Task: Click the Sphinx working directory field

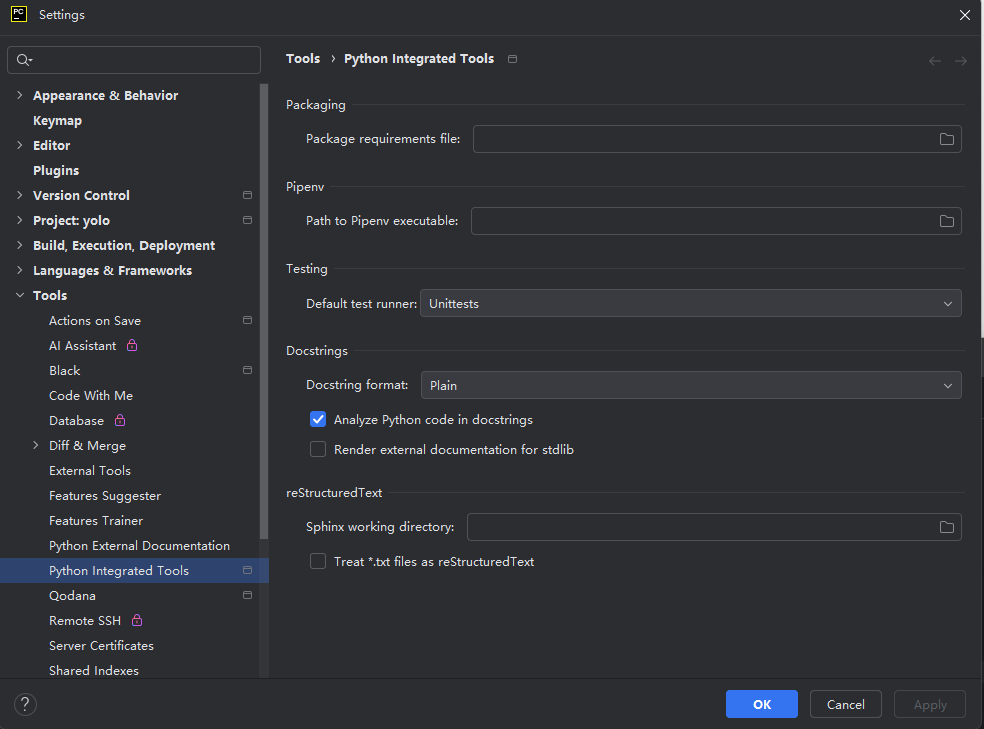Action: pyautogui.click(x=714, y=527)
